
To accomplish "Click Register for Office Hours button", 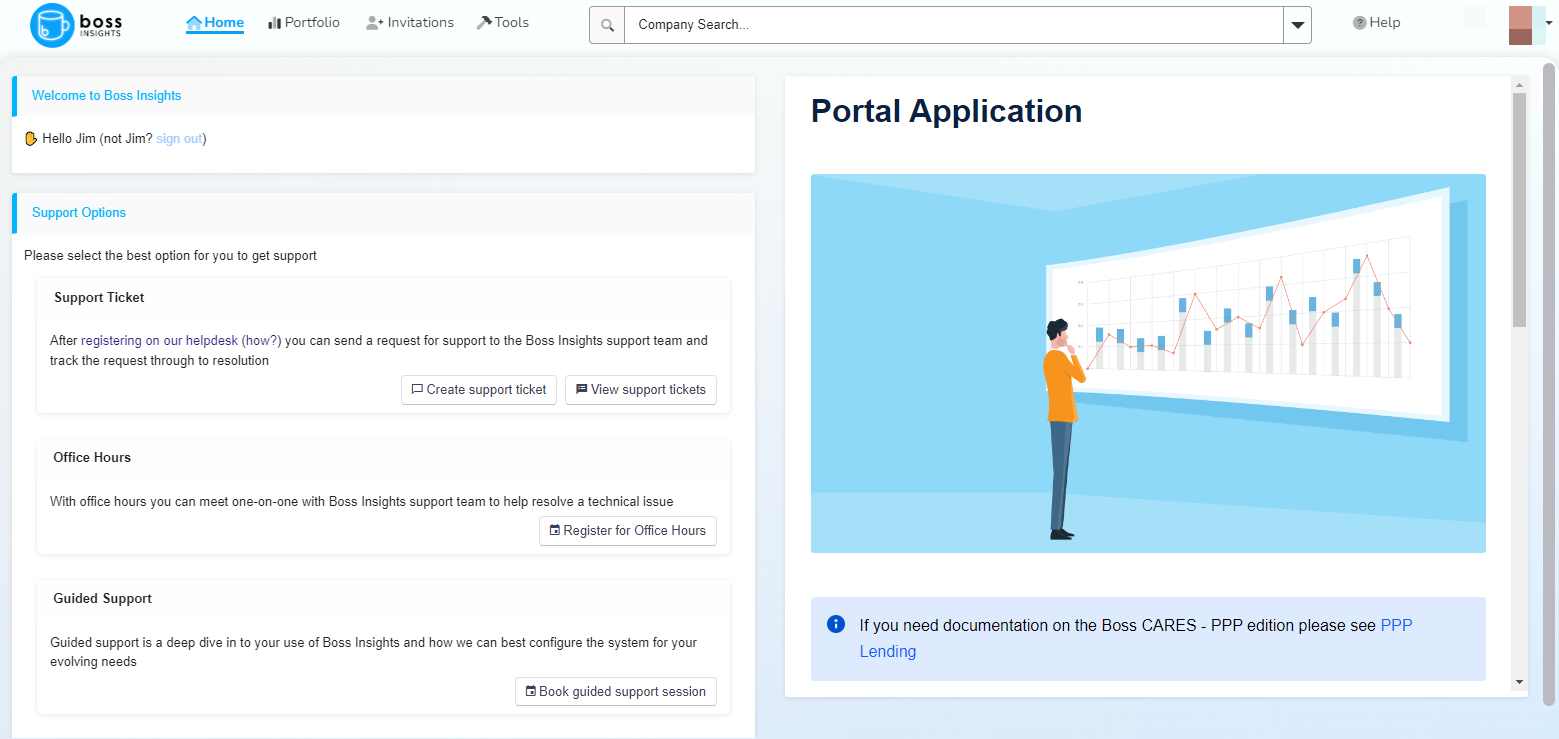I will pyautogui.click(x=628, y=531).
